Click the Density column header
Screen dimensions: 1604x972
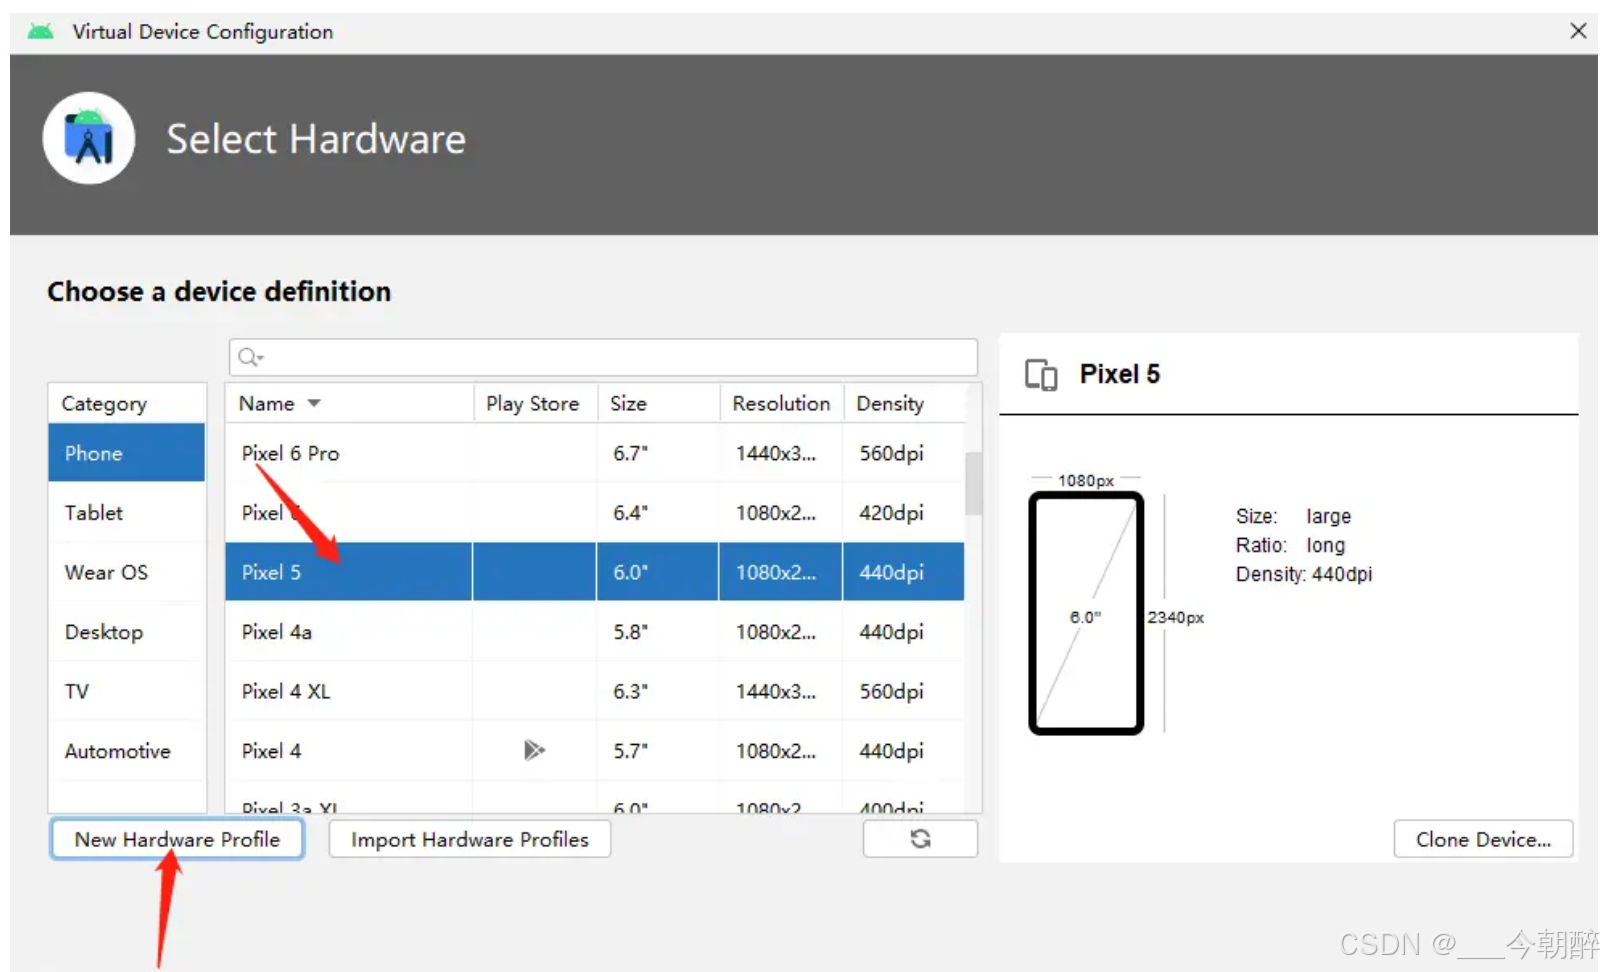click(905, 403)
